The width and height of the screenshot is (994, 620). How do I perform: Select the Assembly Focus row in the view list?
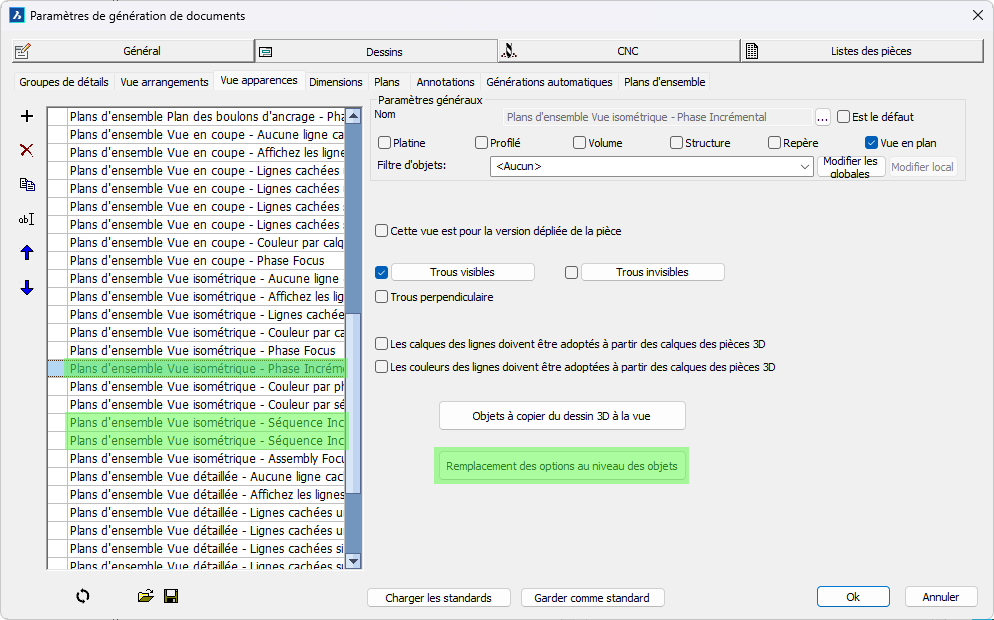click(x=206, y=458)
